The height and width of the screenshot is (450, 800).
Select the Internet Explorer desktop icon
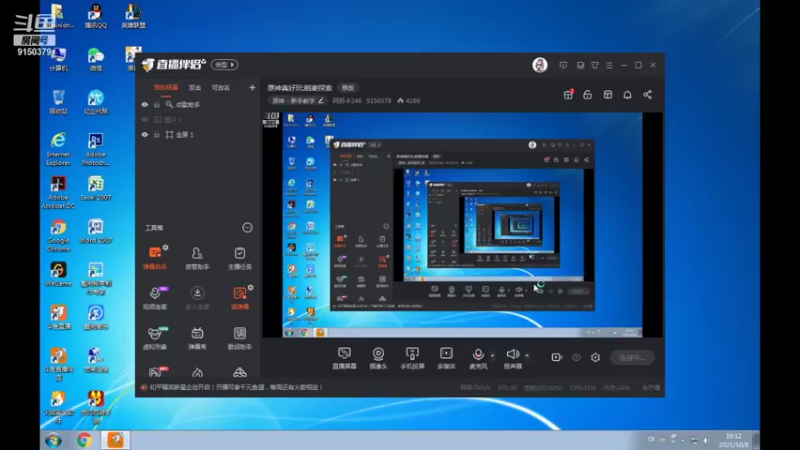(x=58, y=149)
